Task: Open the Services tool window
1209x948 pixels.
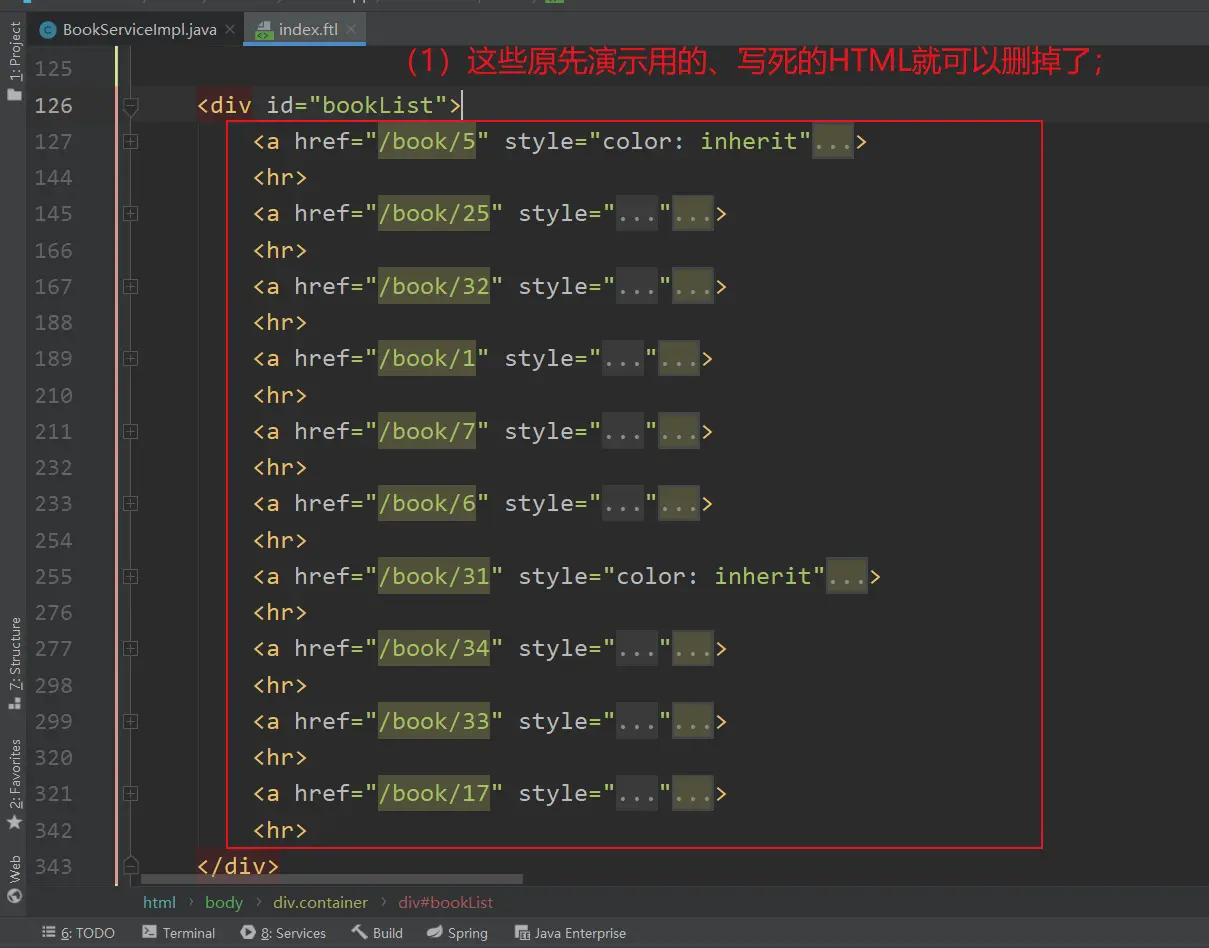Action: tap(283, 933)
